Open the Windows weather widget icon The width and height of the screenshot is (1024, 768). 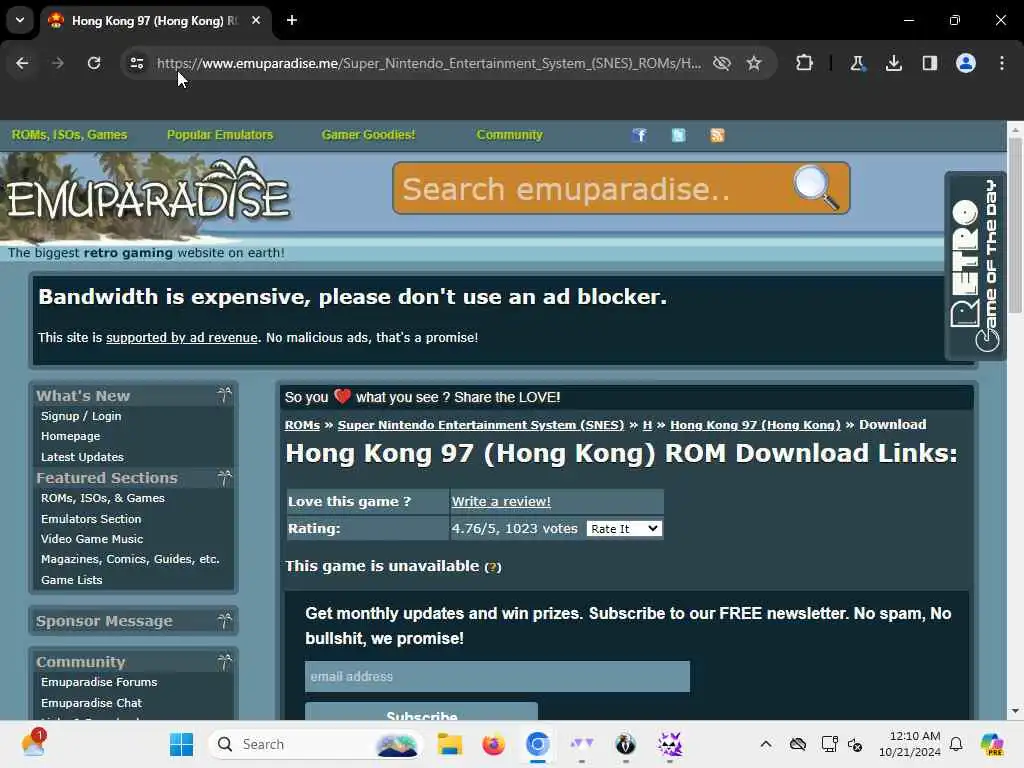coord(33,744)
